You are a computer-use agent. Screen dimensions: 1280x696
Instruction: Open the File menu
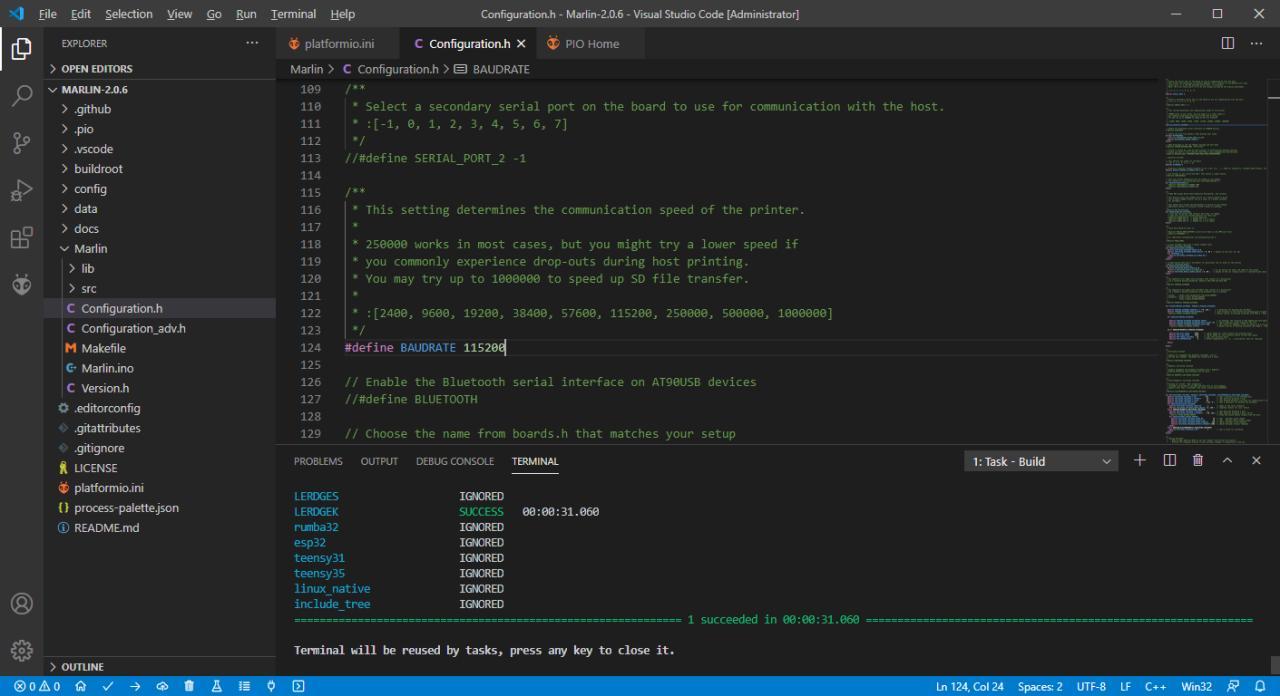[47, 14]
